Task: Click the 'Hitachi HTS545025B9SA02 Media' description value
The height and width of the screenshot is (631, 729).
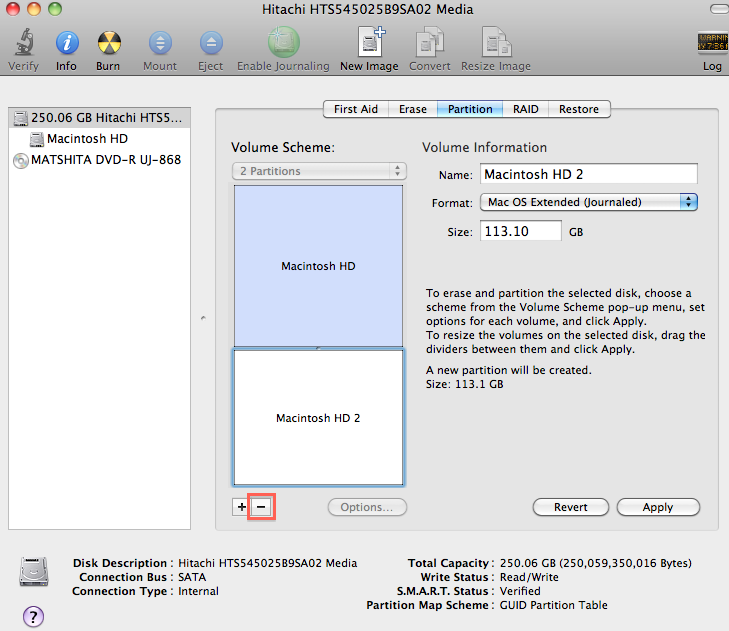Action: click(267, 563)
